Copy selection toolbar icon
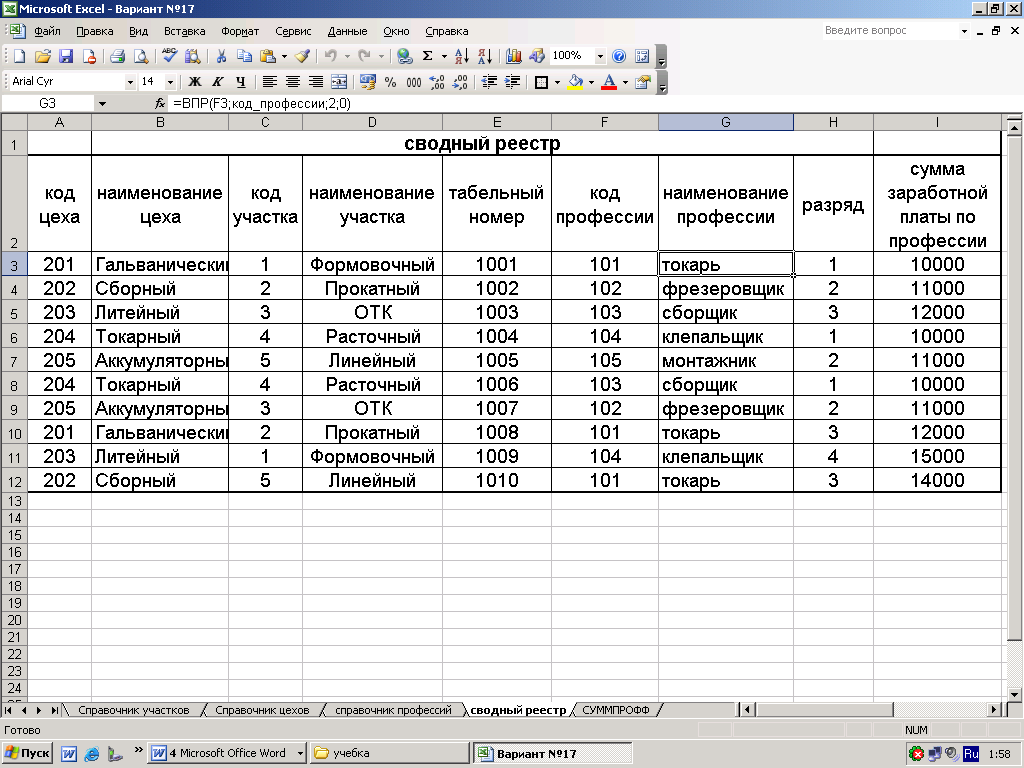 (x=244, y=56)
